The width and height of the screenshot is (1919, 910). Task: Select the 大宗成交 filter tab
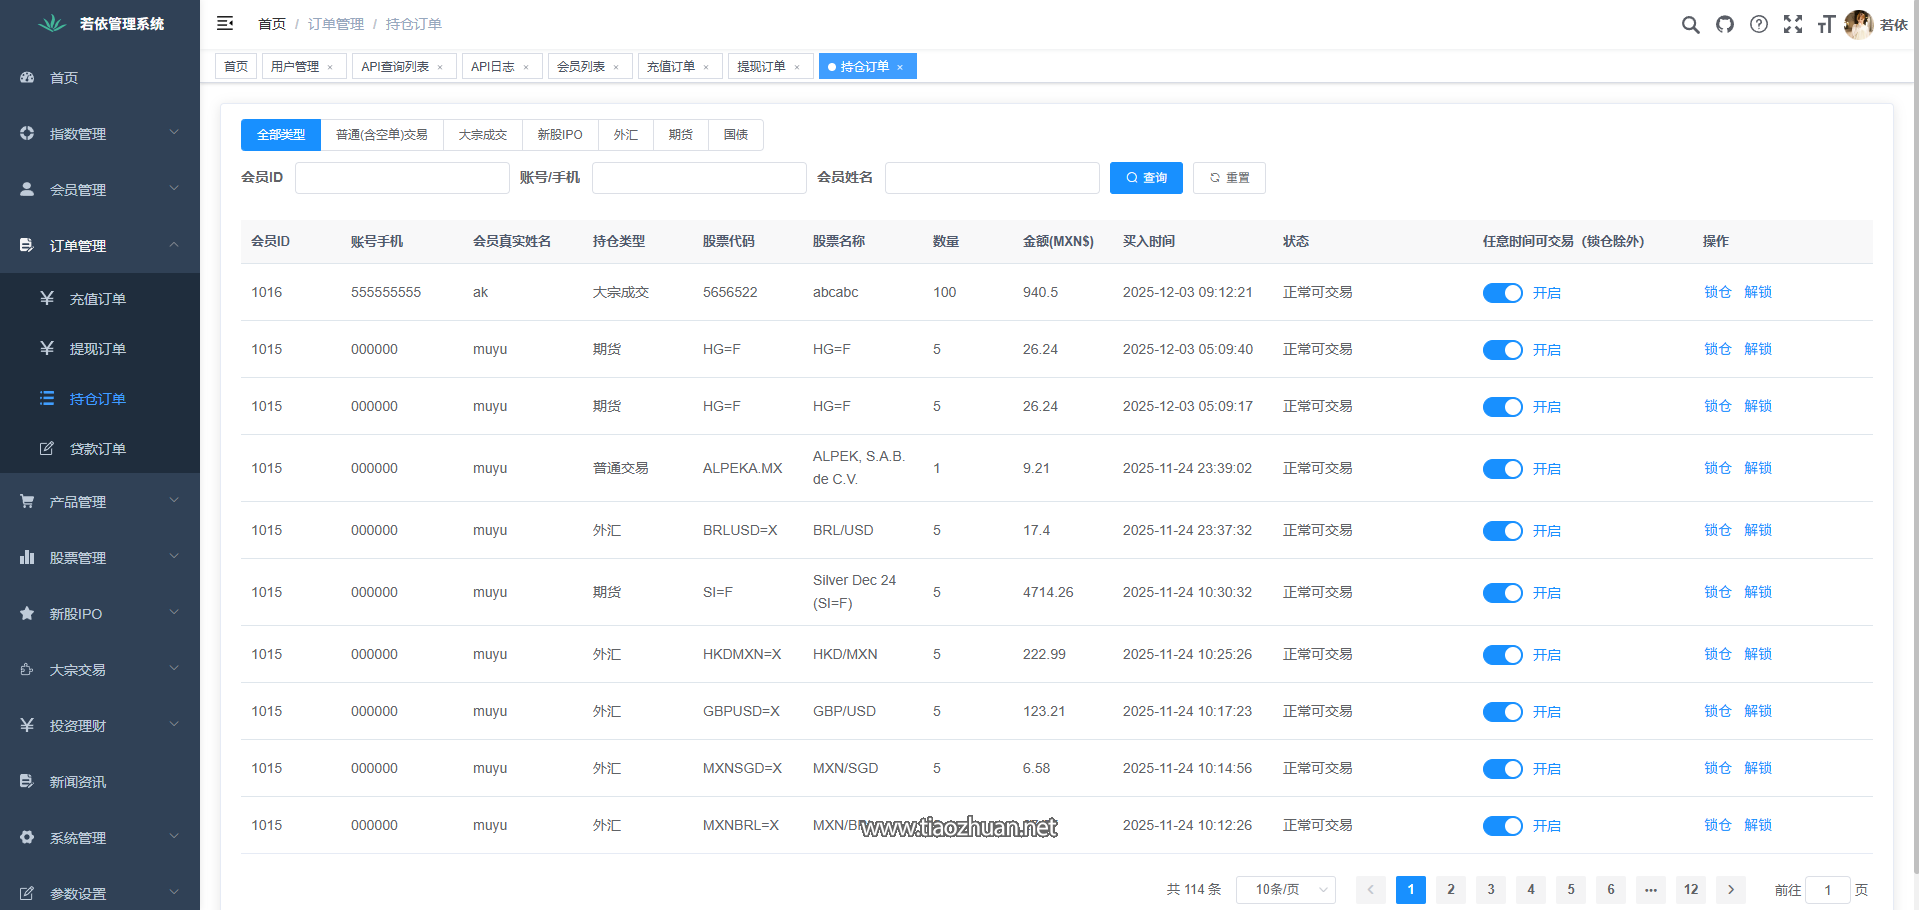click(482, 135)
